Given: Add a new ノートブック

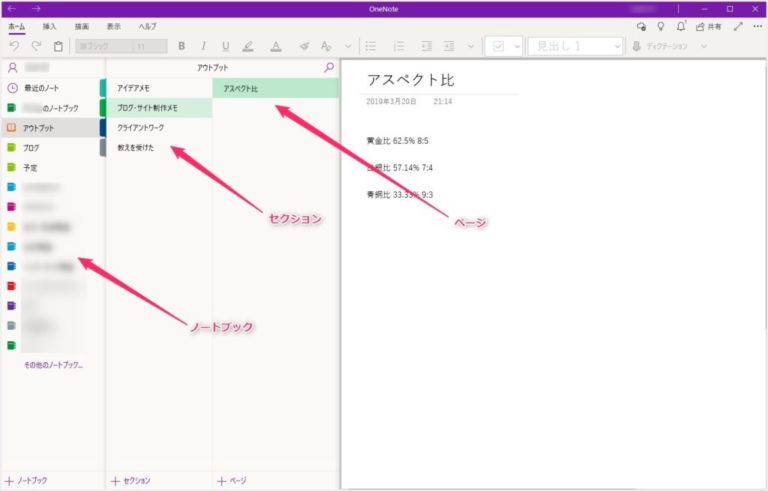Looking at the screenshot, I should [26, 481].
